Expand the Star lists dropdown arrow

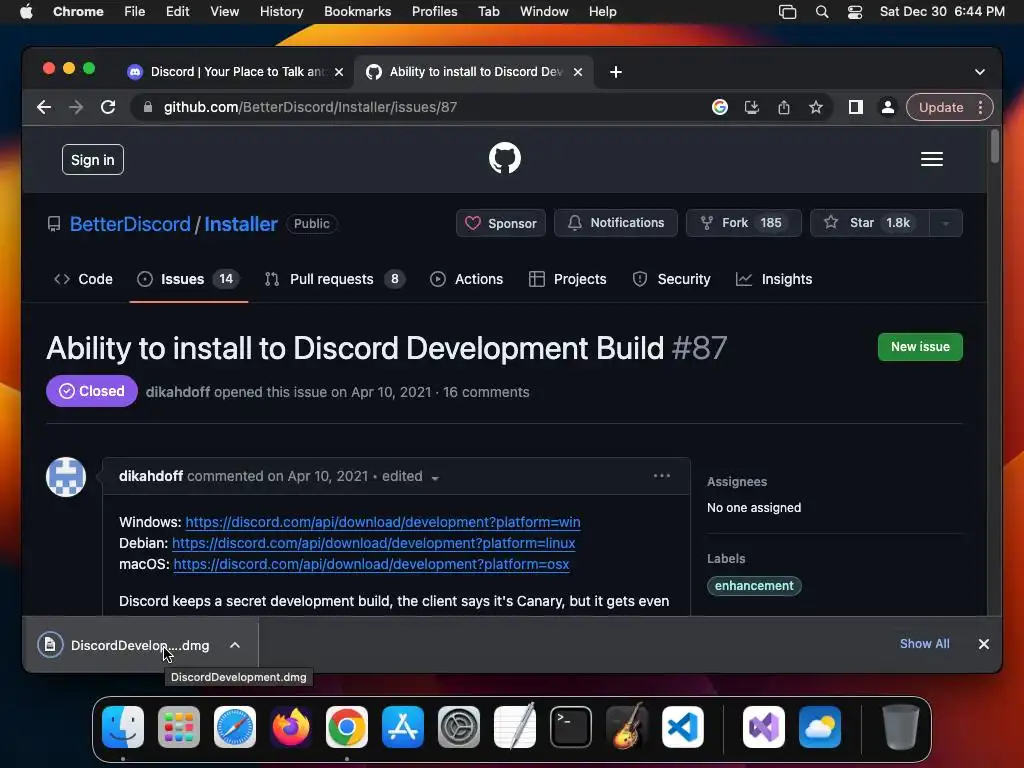(x=946, y=223)
